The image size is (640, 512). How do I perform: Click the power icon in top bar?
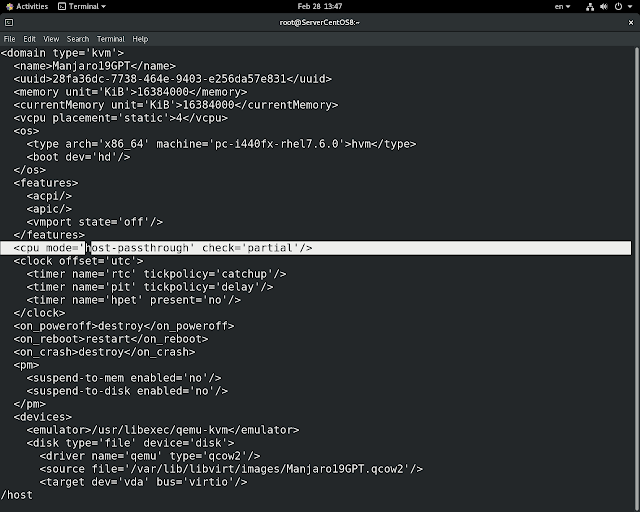click(x=618, y=7)
